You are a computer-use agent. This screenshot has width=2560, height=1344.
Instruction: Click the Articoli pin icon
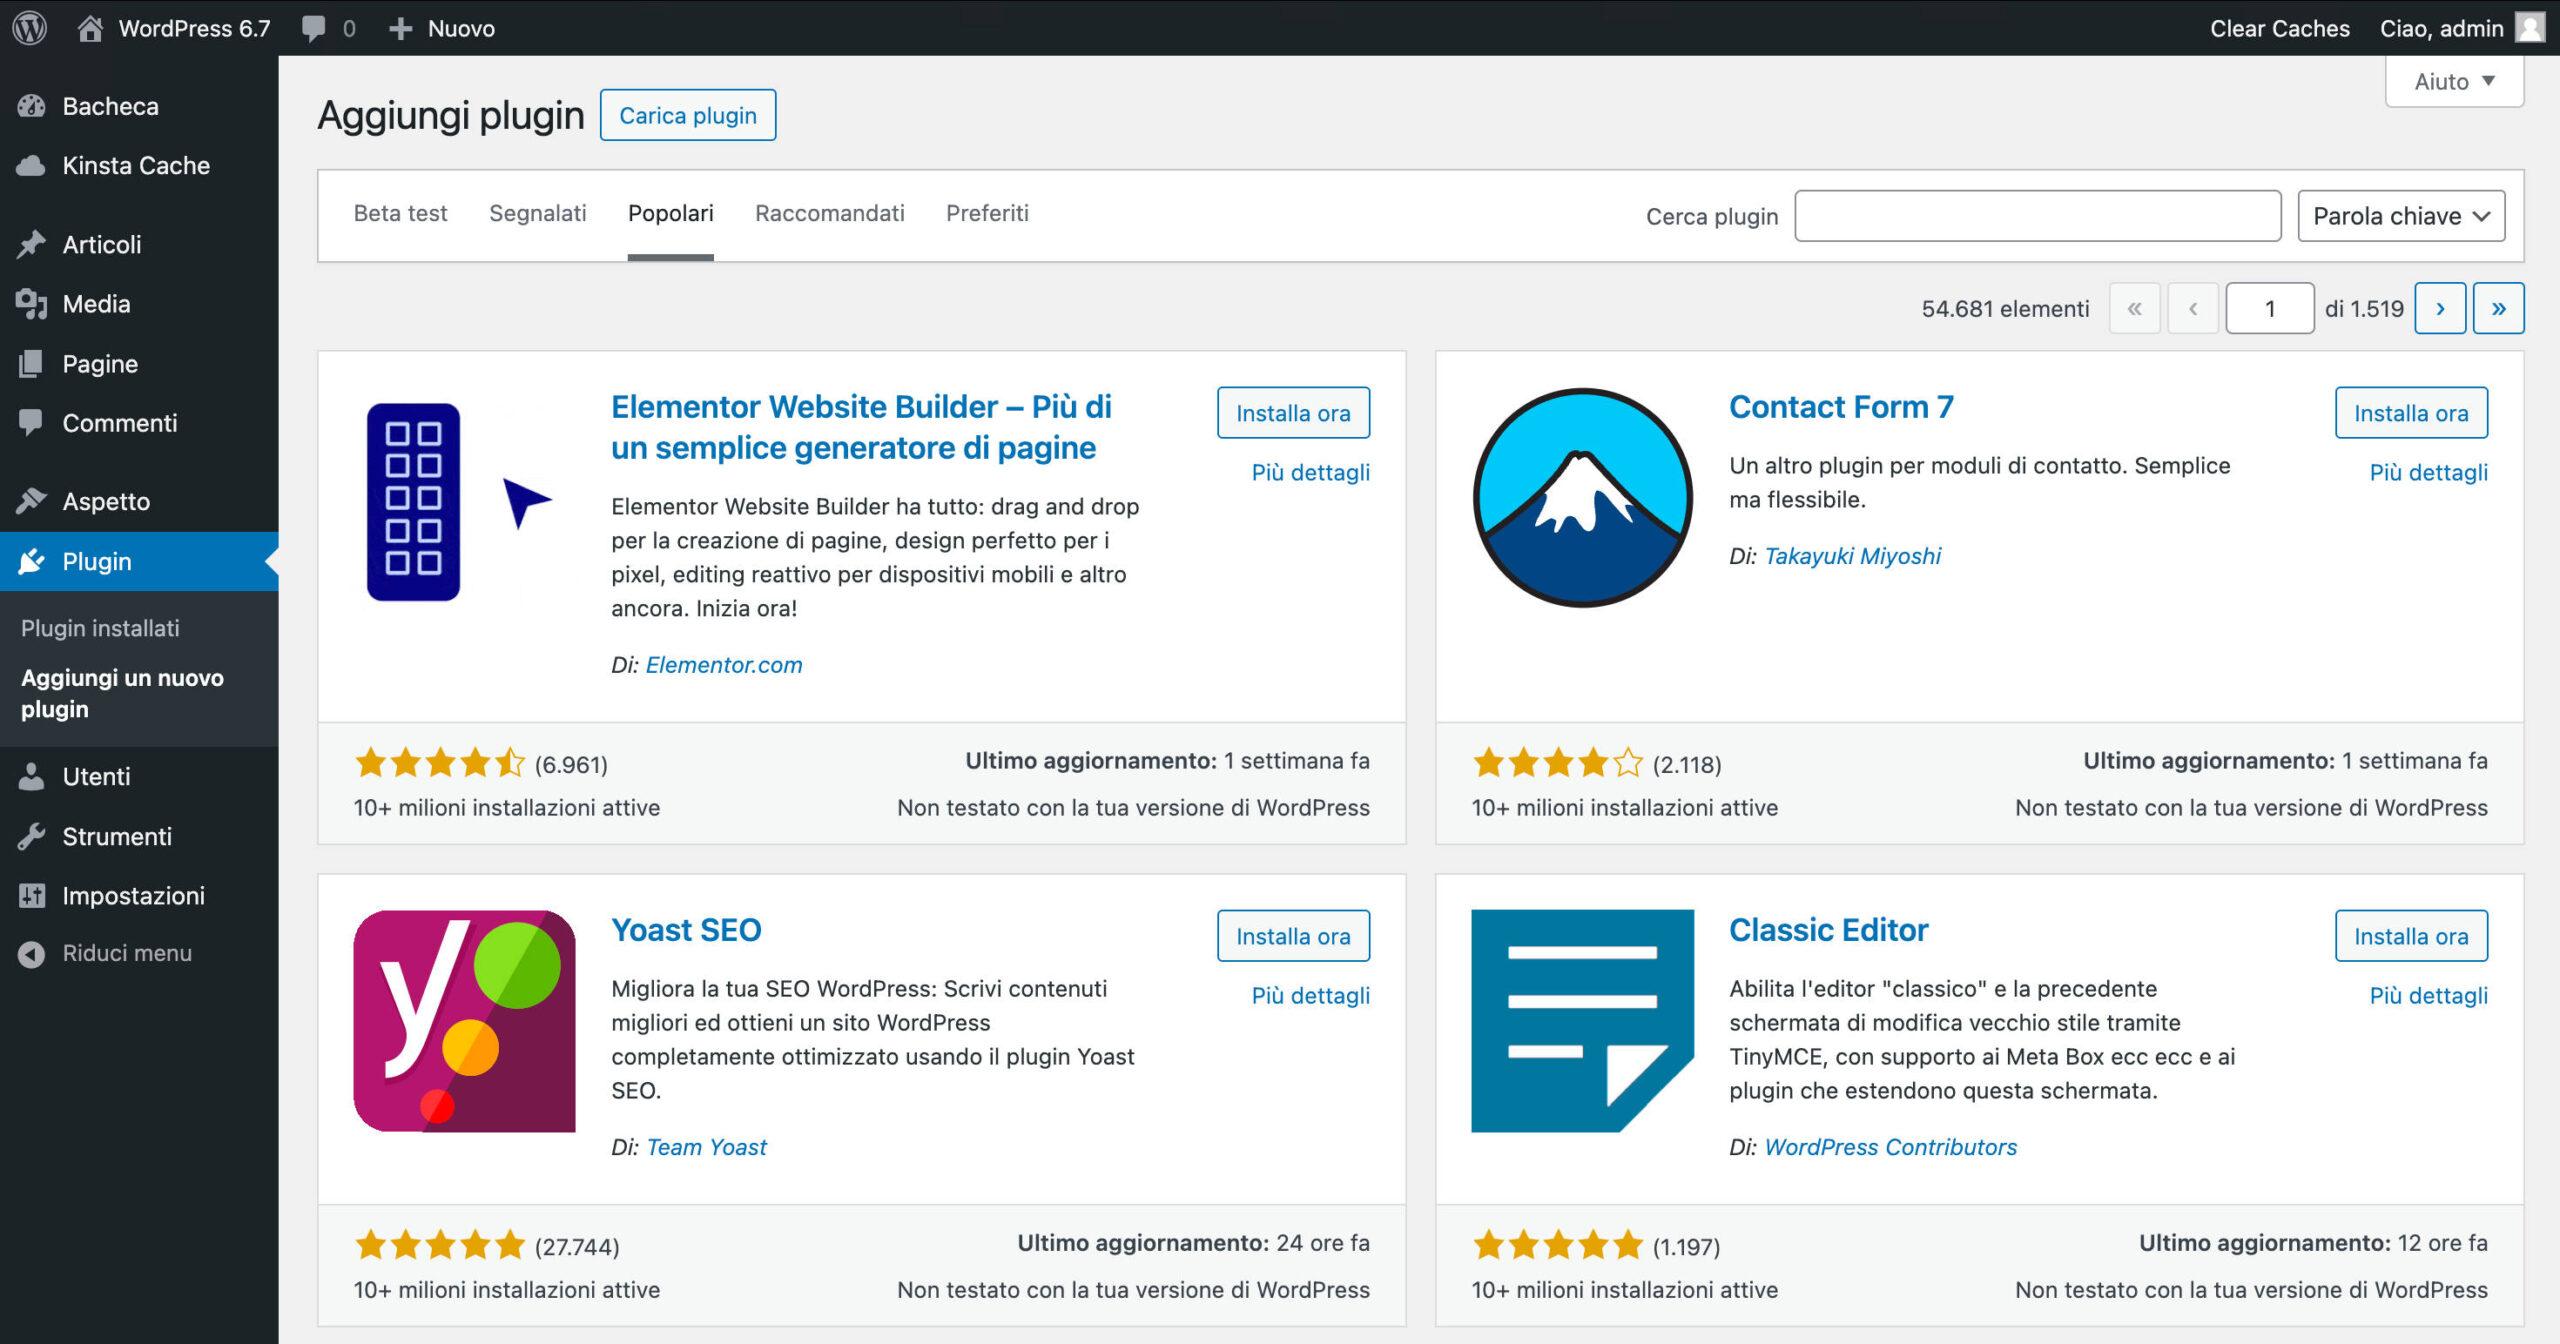31,244
